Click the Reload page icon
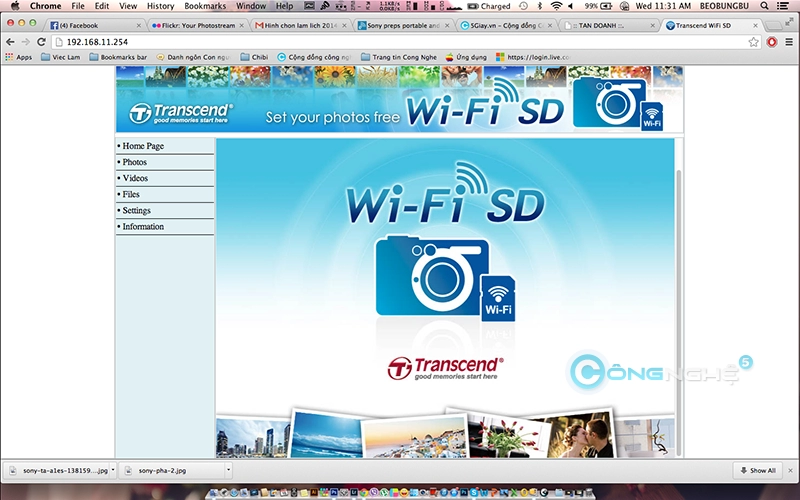The height and width of the screenshot is (500, 800). coord(41,42)
